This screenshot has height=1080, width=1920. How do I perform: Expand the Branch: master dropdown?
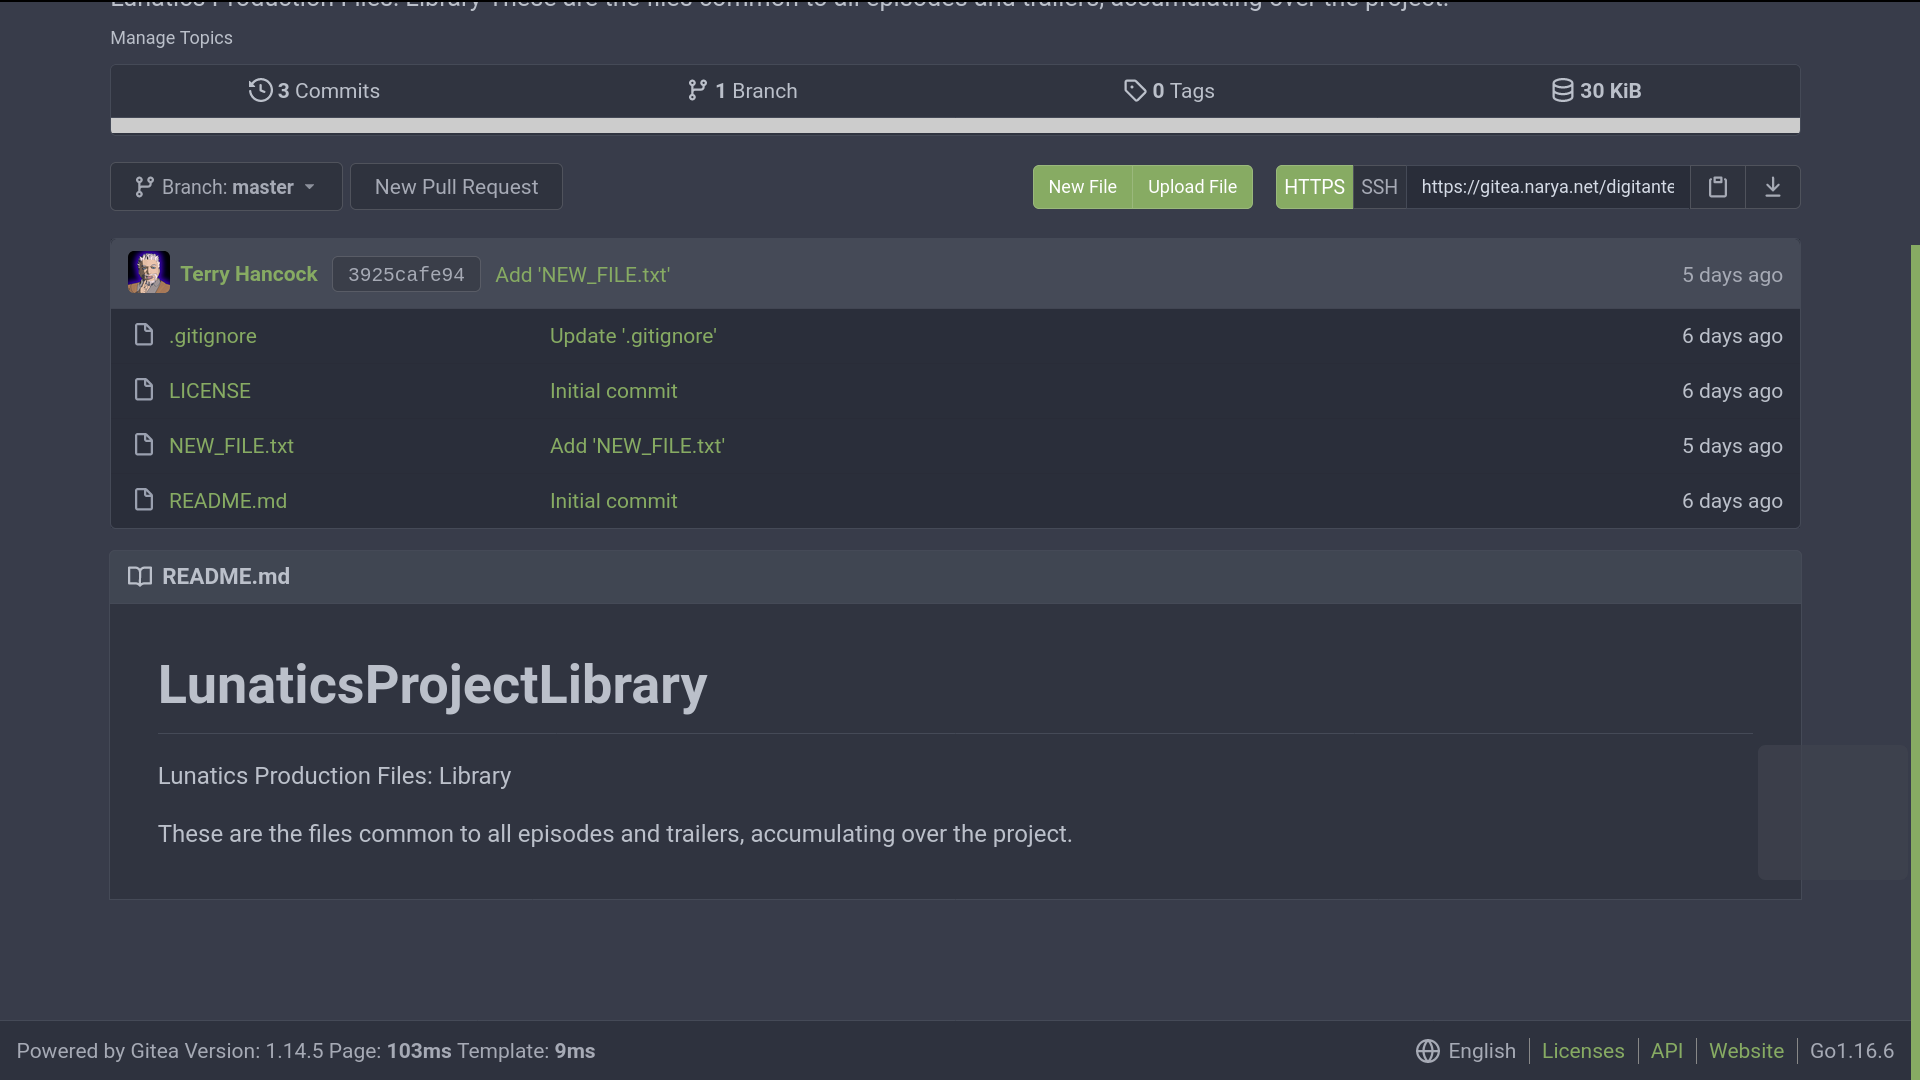coord(226,187)
